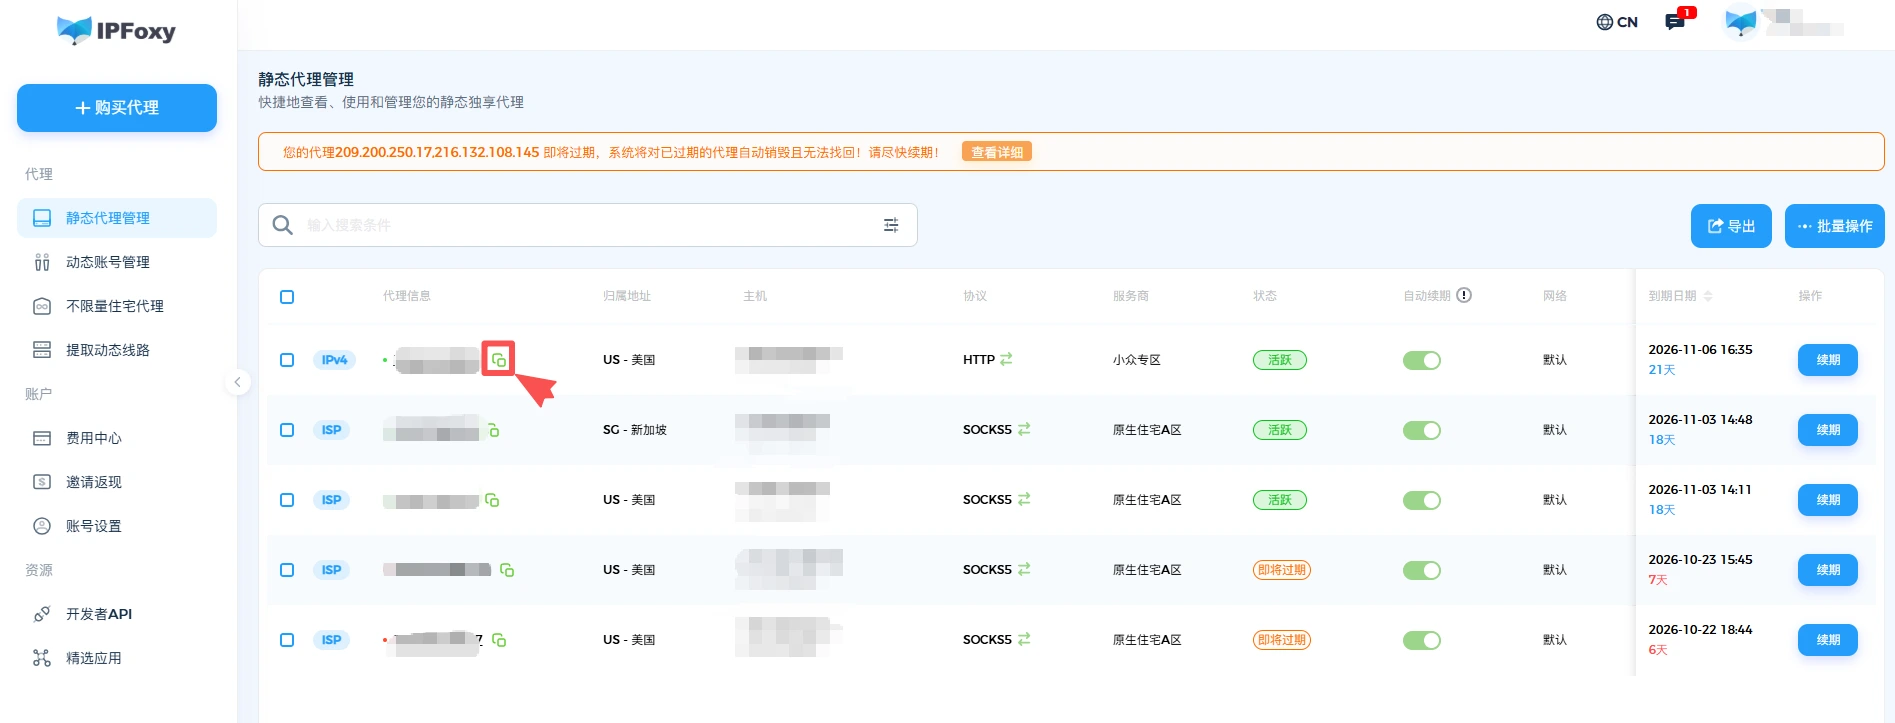The width and height of the screenshot is (1895, 723).
Task: Renew the proxy expiring in 6天
Action: click(x=1828, y=640)
